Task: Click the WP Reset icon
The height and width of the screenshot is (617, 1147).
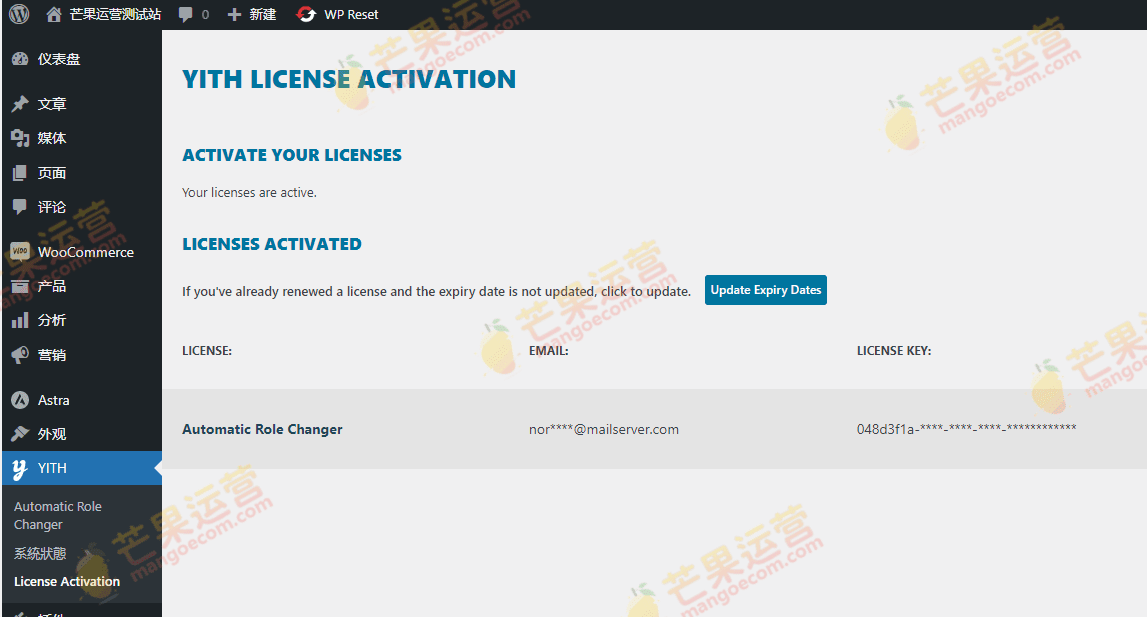Action: tap(306, 14)
